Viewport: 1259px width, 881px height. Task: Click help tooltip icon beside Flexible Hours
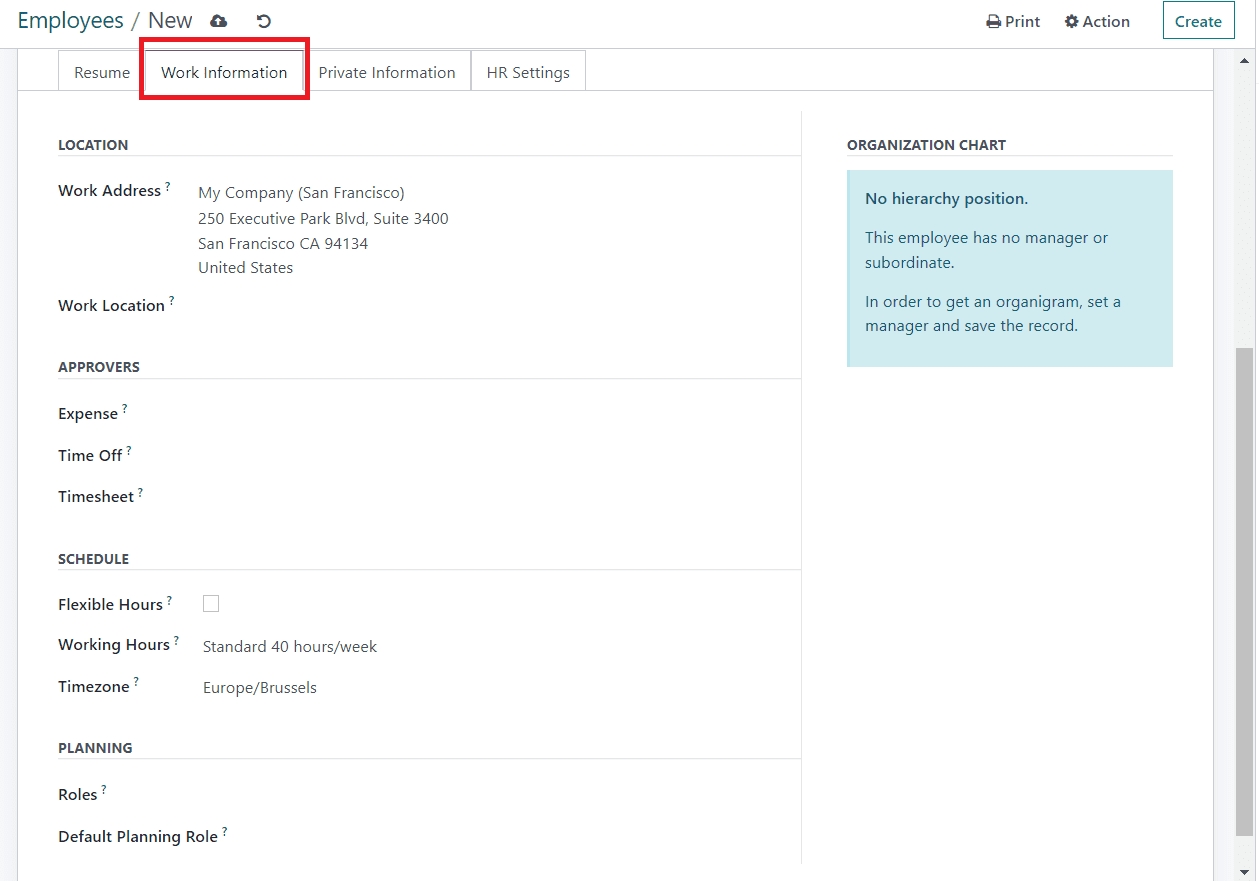coord(169,600)
